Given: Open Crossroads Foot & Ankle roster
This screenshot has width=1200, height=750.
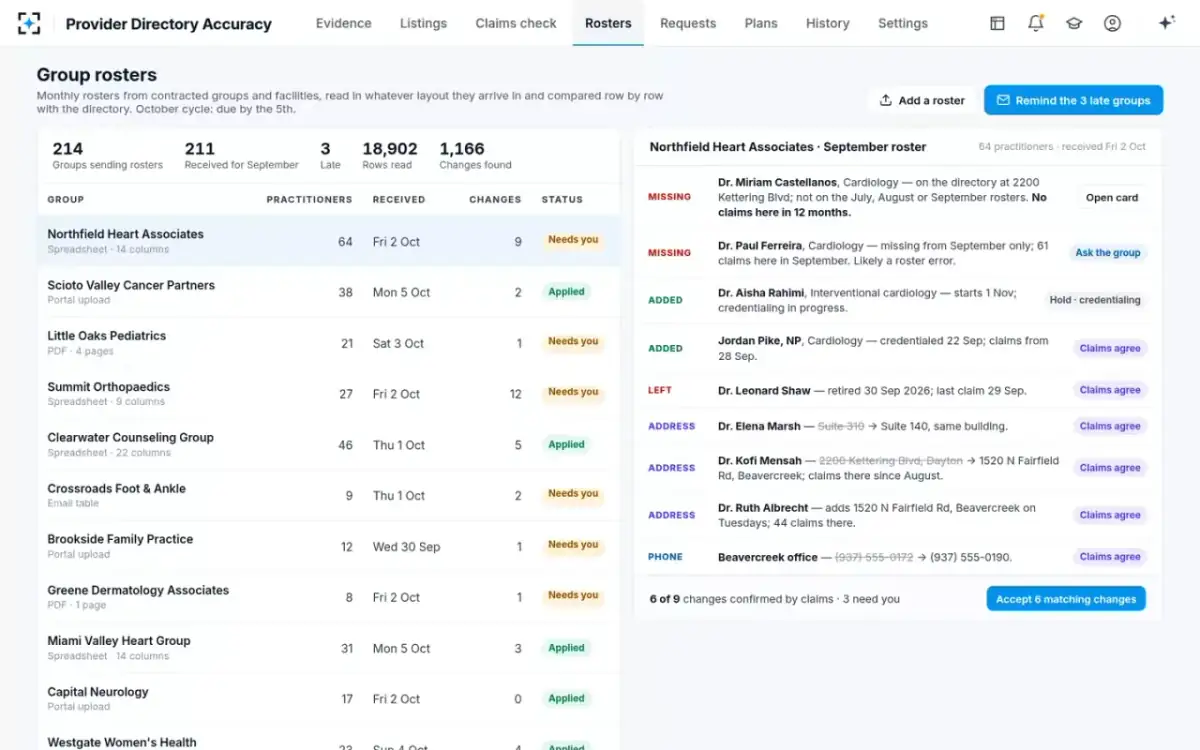Looking at the screenshot, I should pyautogui.click(x=329, y=496).
